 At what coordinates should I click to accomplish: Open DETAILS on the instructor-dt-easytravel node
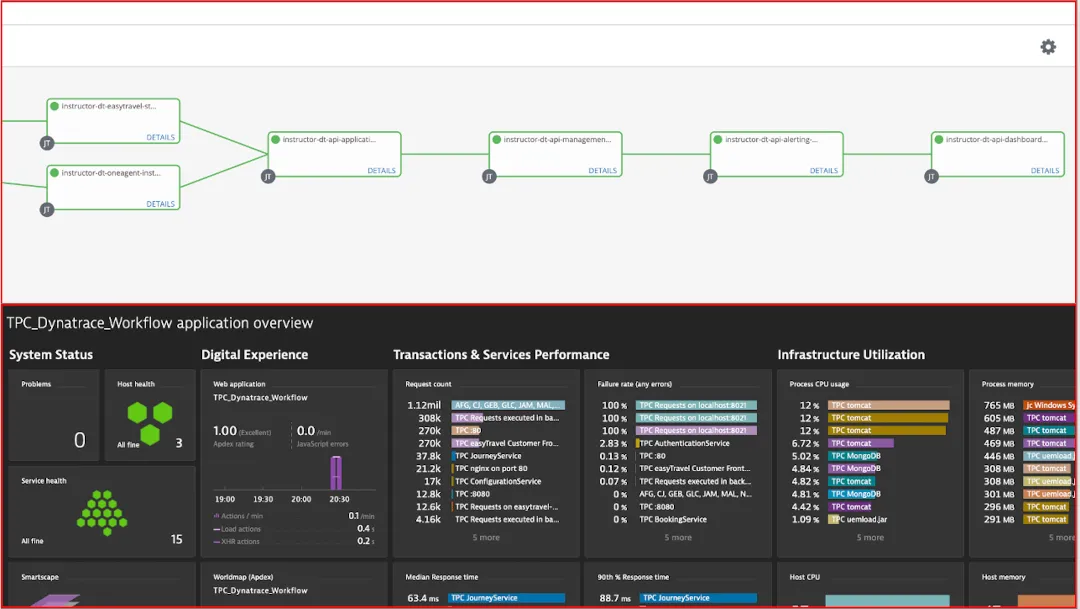(161, 137)
